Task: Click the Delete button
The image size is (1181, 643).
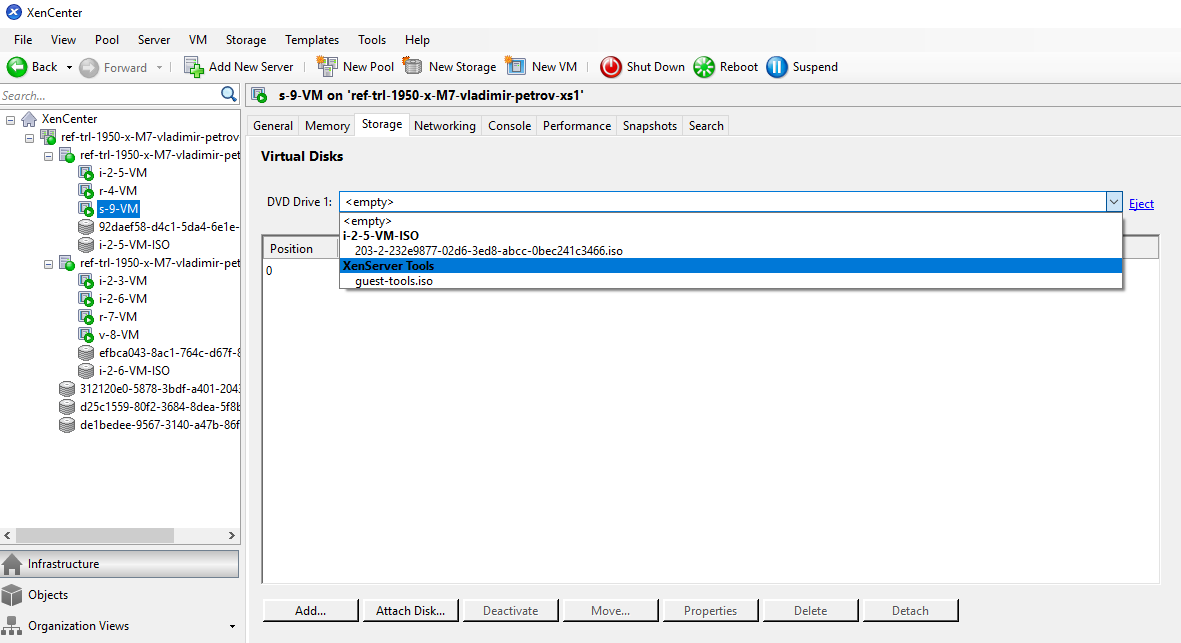Action: coord(810,611)
